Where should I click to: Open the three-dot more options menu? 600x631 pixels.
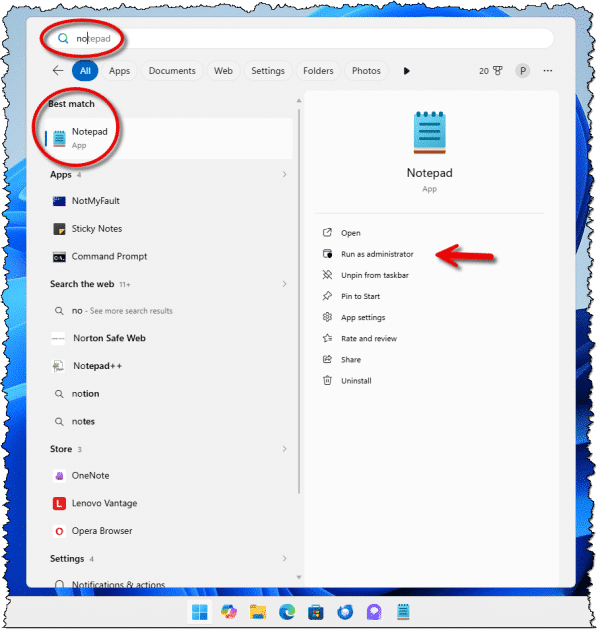[548, 71]
